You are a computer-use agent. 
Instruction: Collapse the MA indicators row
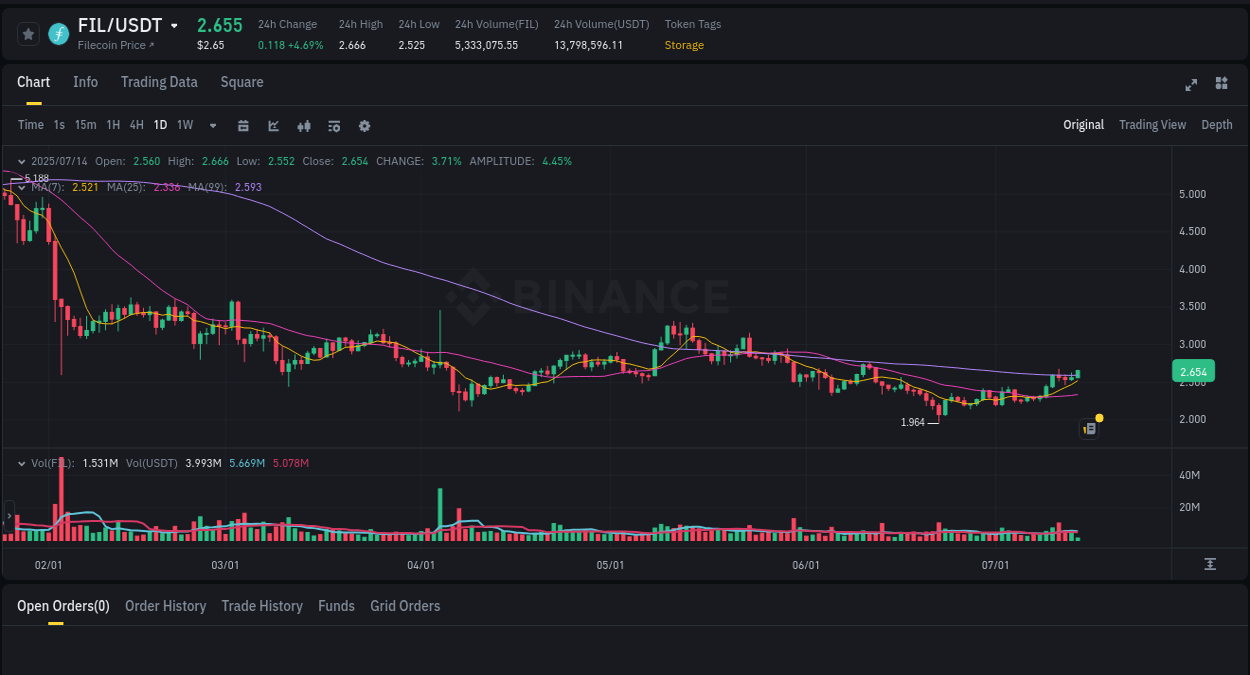point(20,186)
